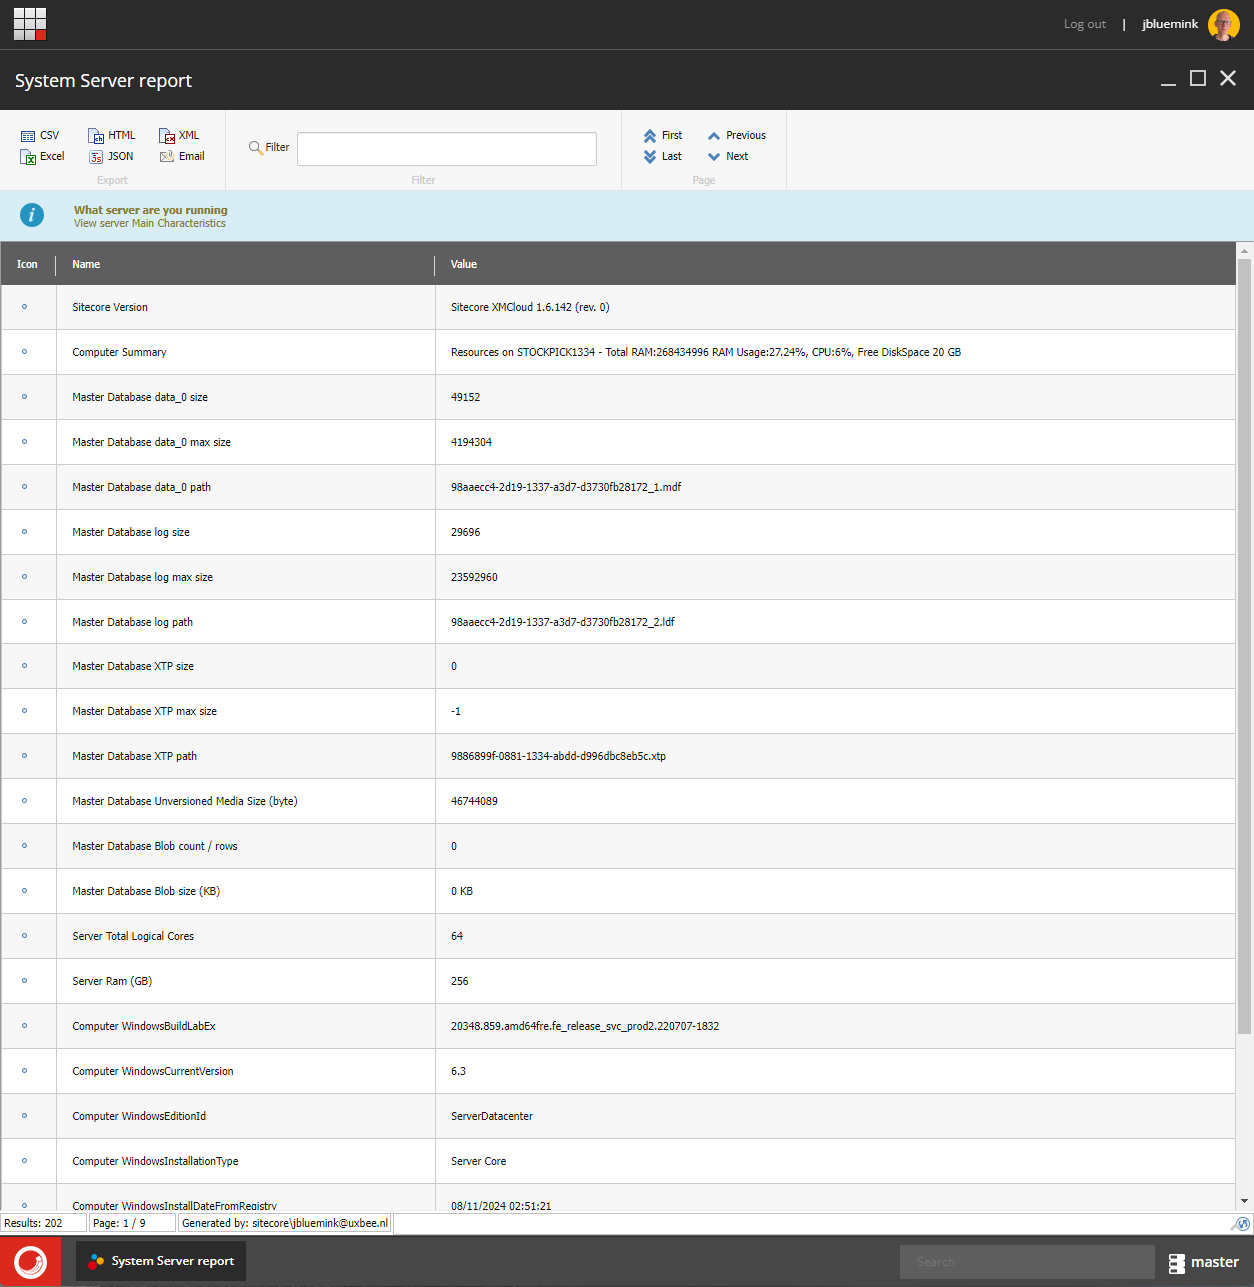Select value '6.3'

click(458, 1071)
